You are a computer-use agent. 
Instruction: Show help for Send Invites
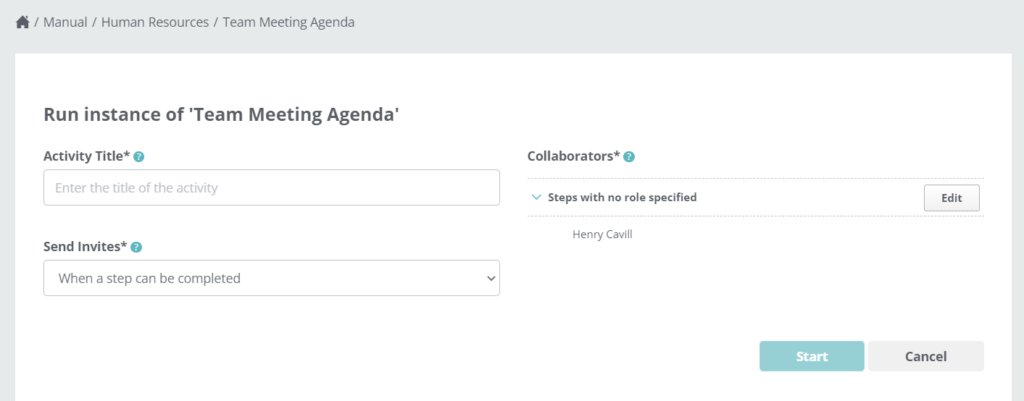pyautogui.click(x=136, y=247)
